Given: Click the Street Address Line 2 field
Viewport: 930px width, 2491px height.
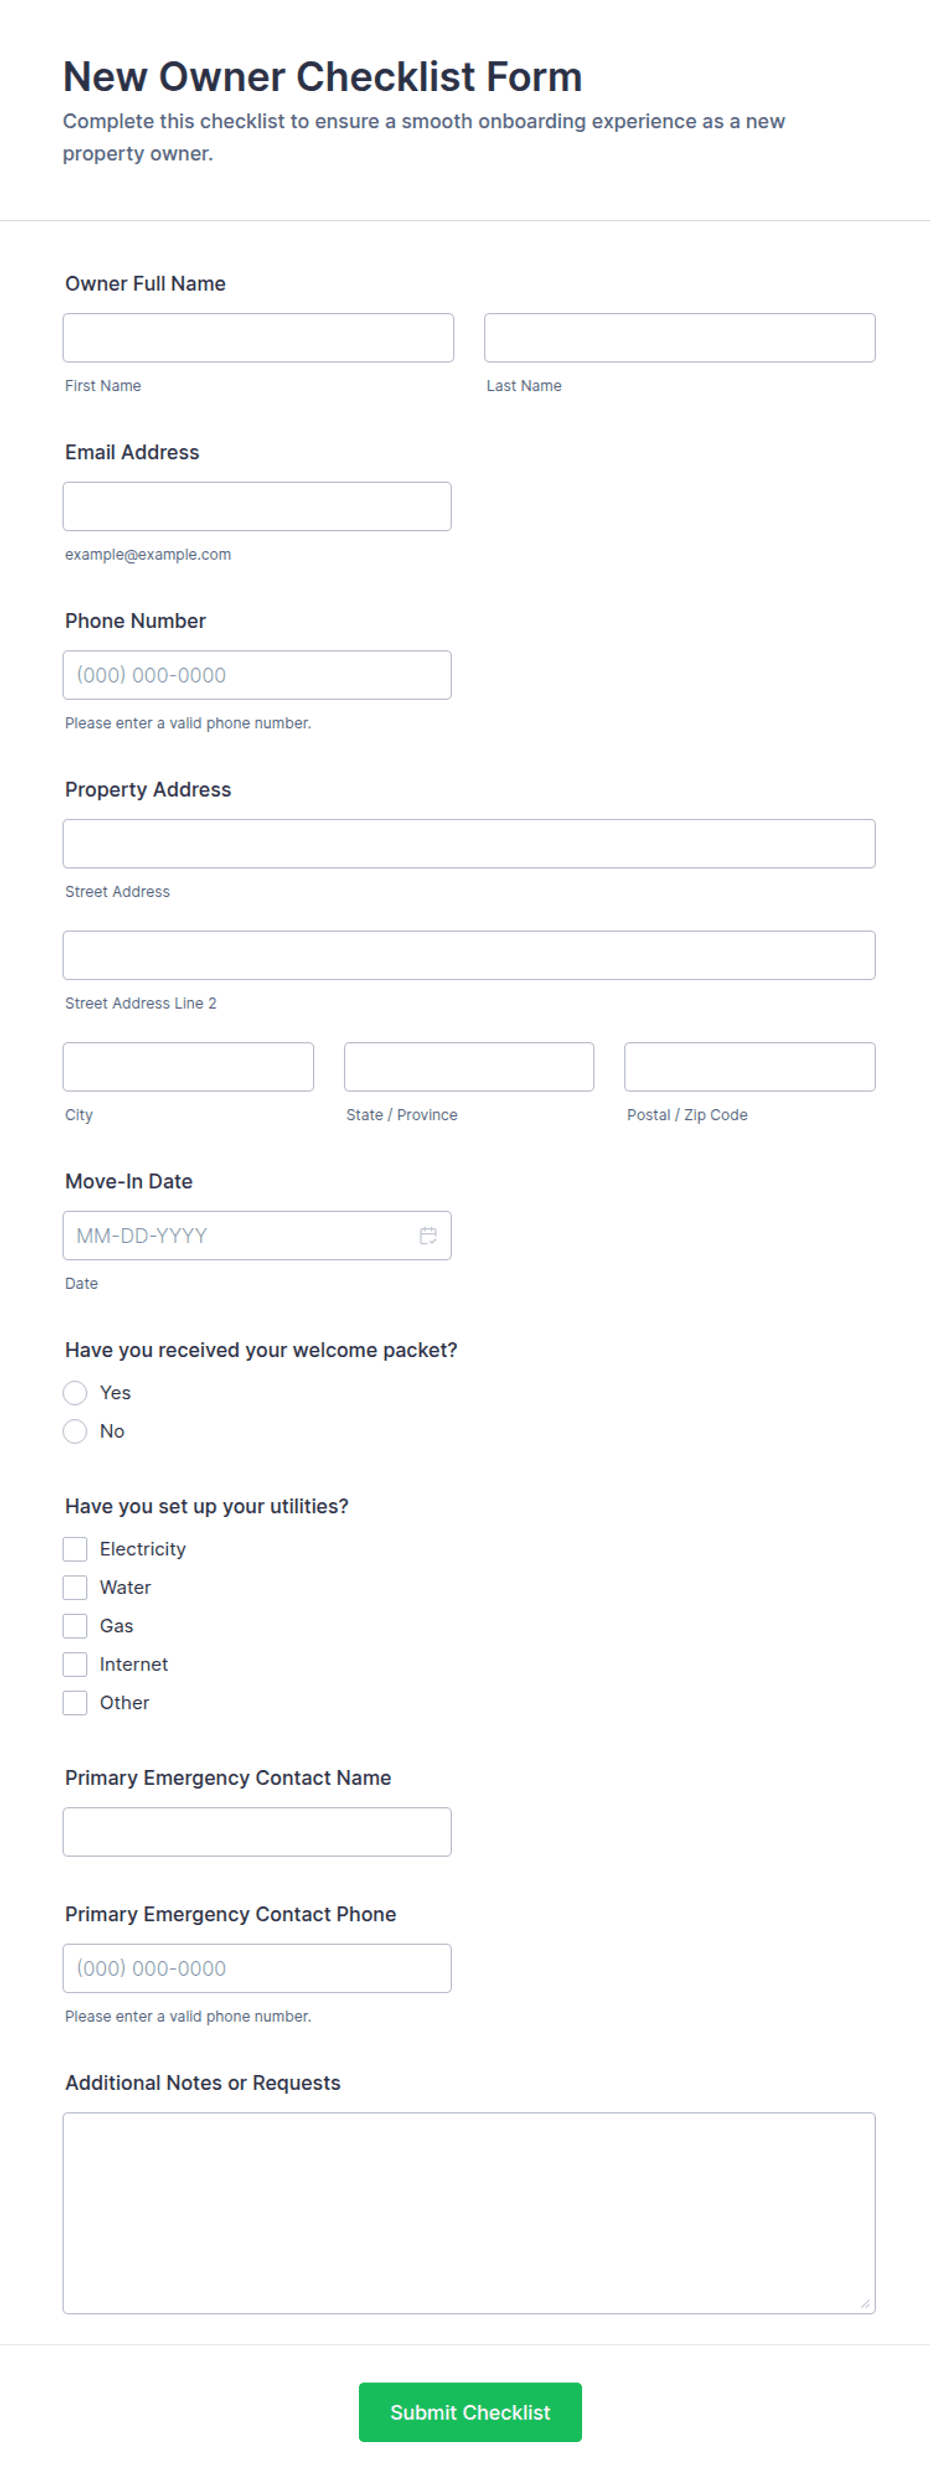Looking at the screenshot, I should 469,955.
